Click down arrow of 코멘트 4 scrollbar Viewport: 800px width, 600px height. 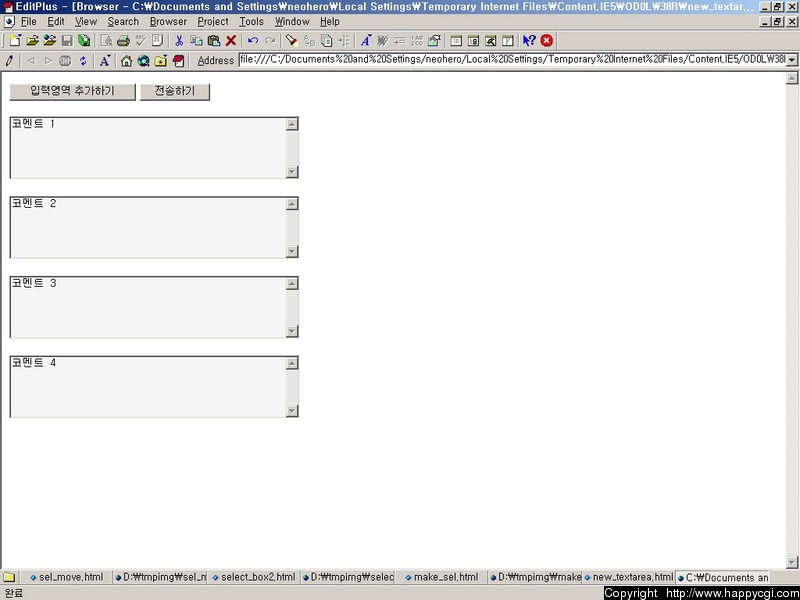[292, 410]
